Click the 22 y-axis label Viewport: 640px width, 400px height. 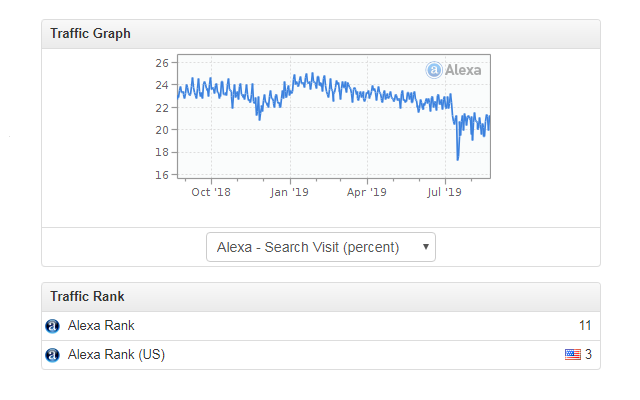(161, 108)
